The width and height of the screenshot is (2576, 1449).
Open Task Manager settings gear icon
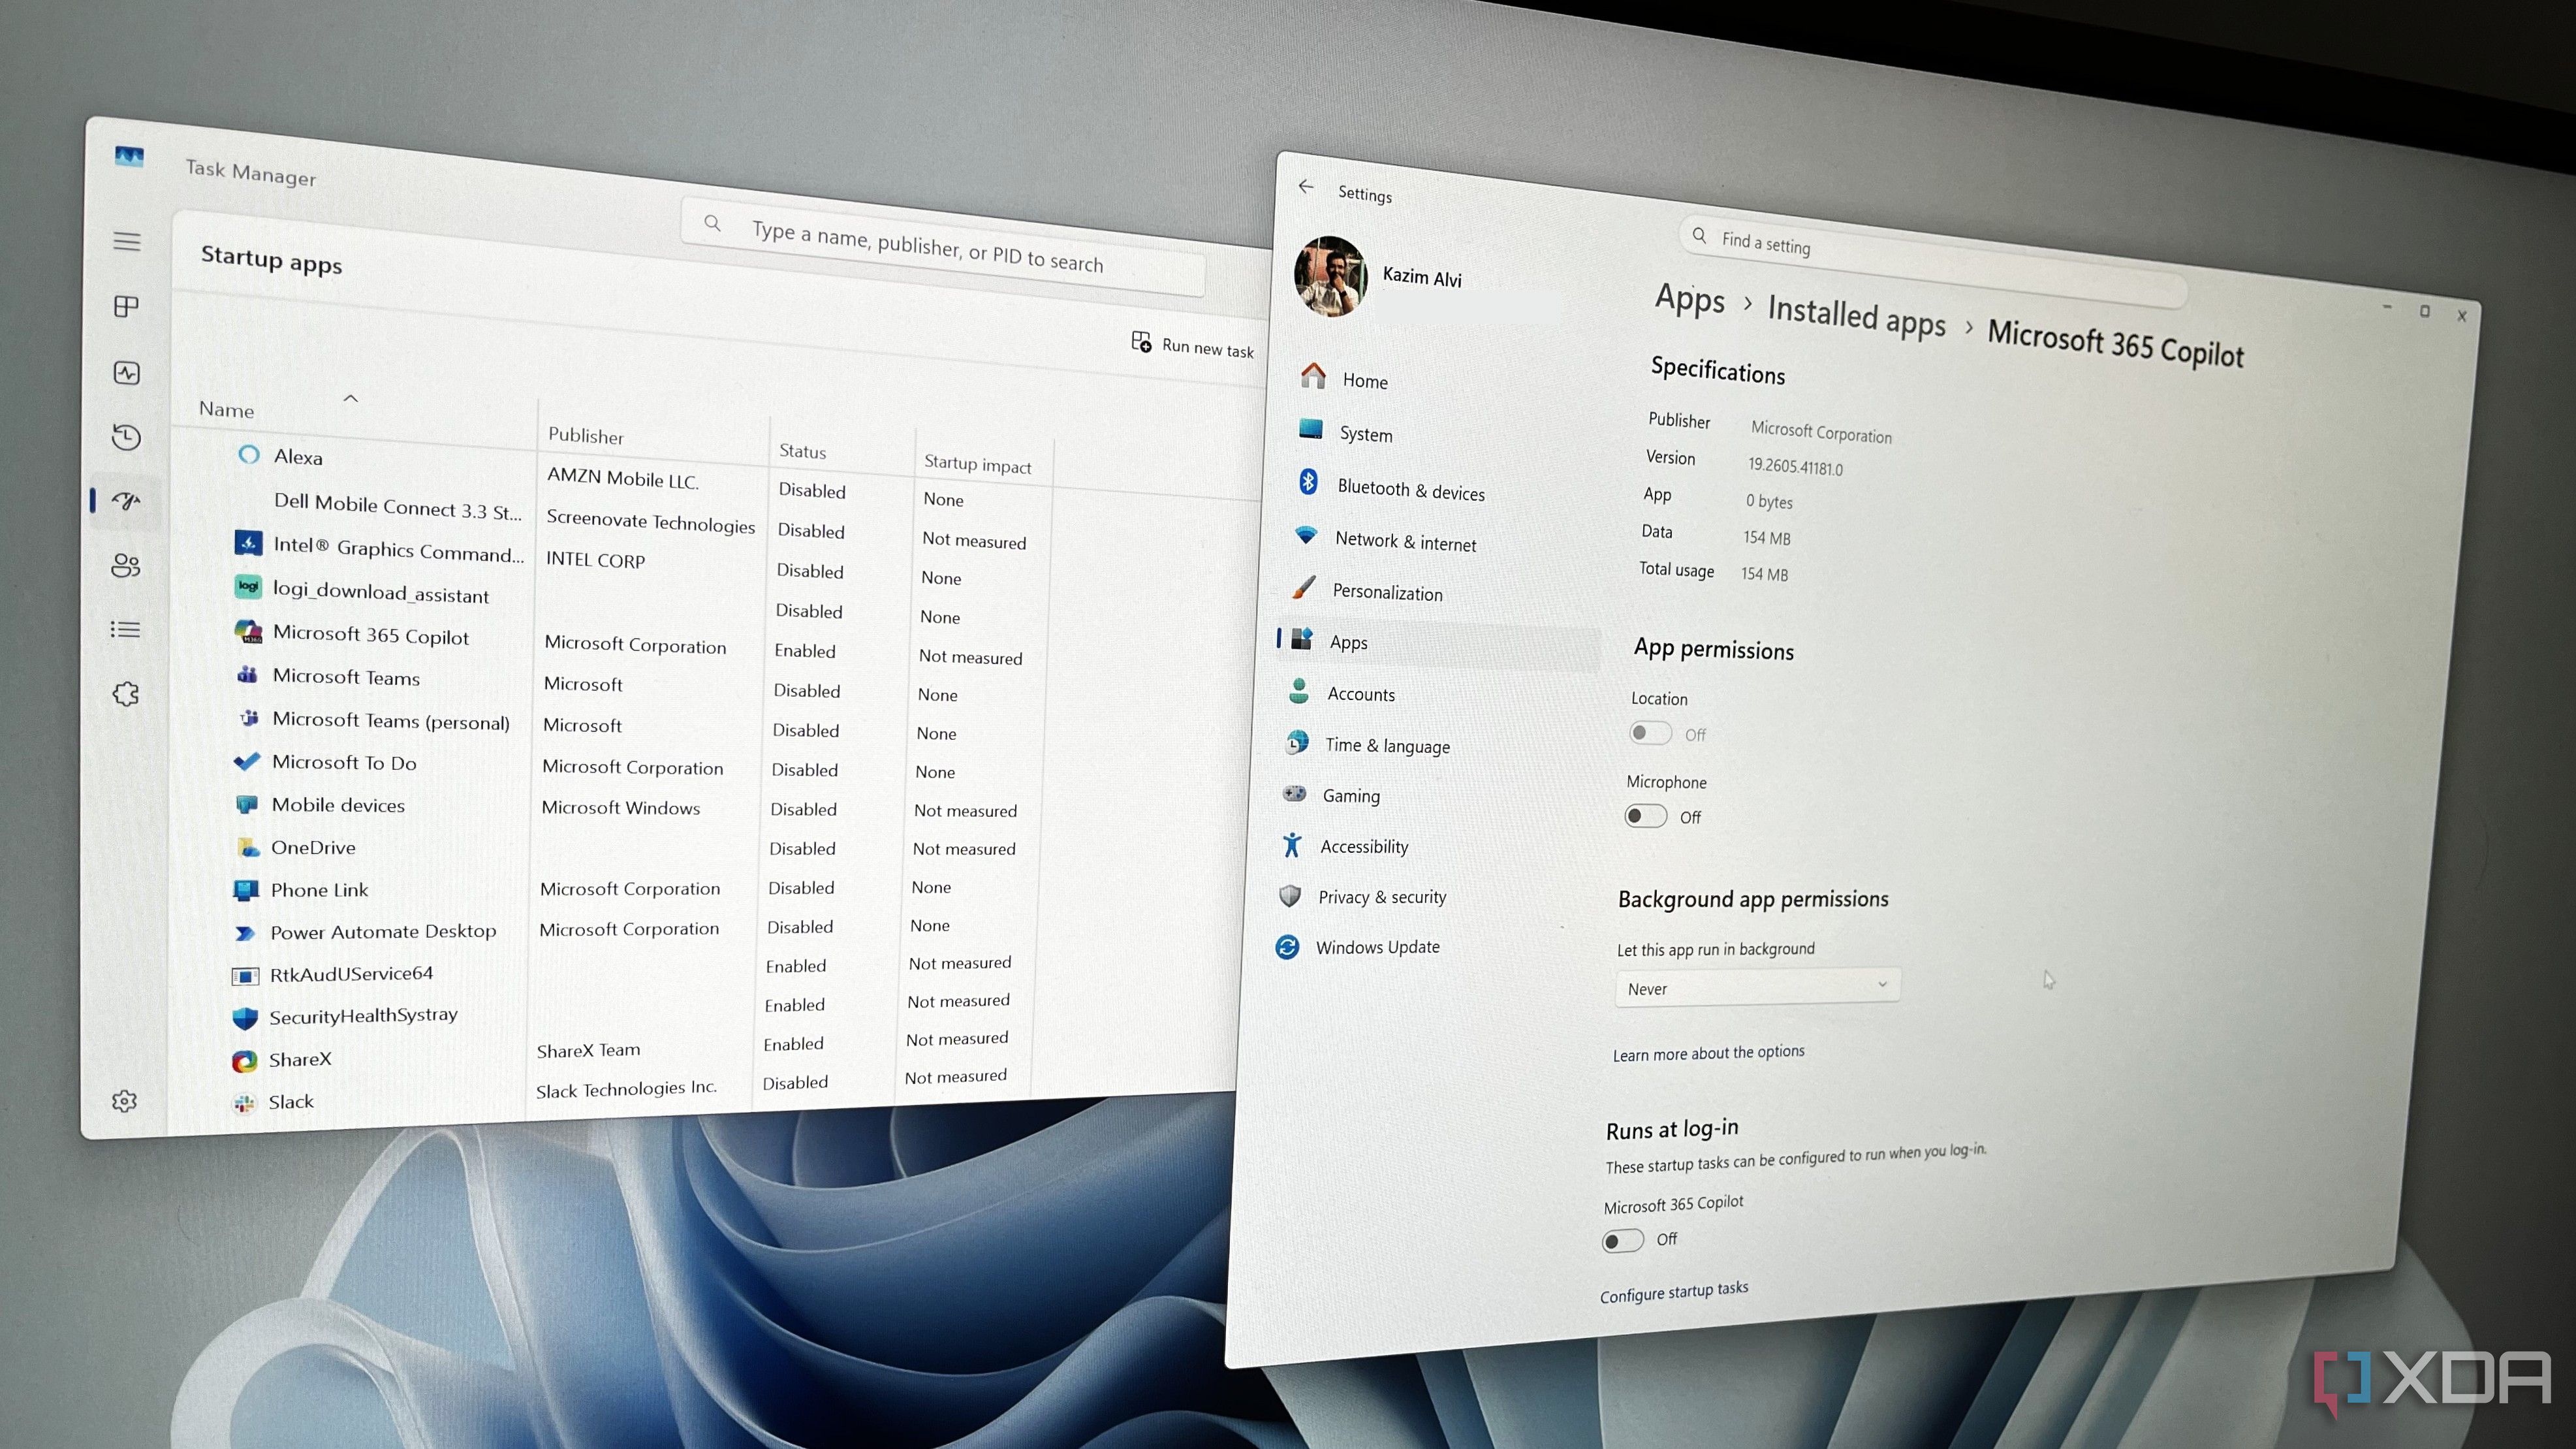coord(124,1101)
